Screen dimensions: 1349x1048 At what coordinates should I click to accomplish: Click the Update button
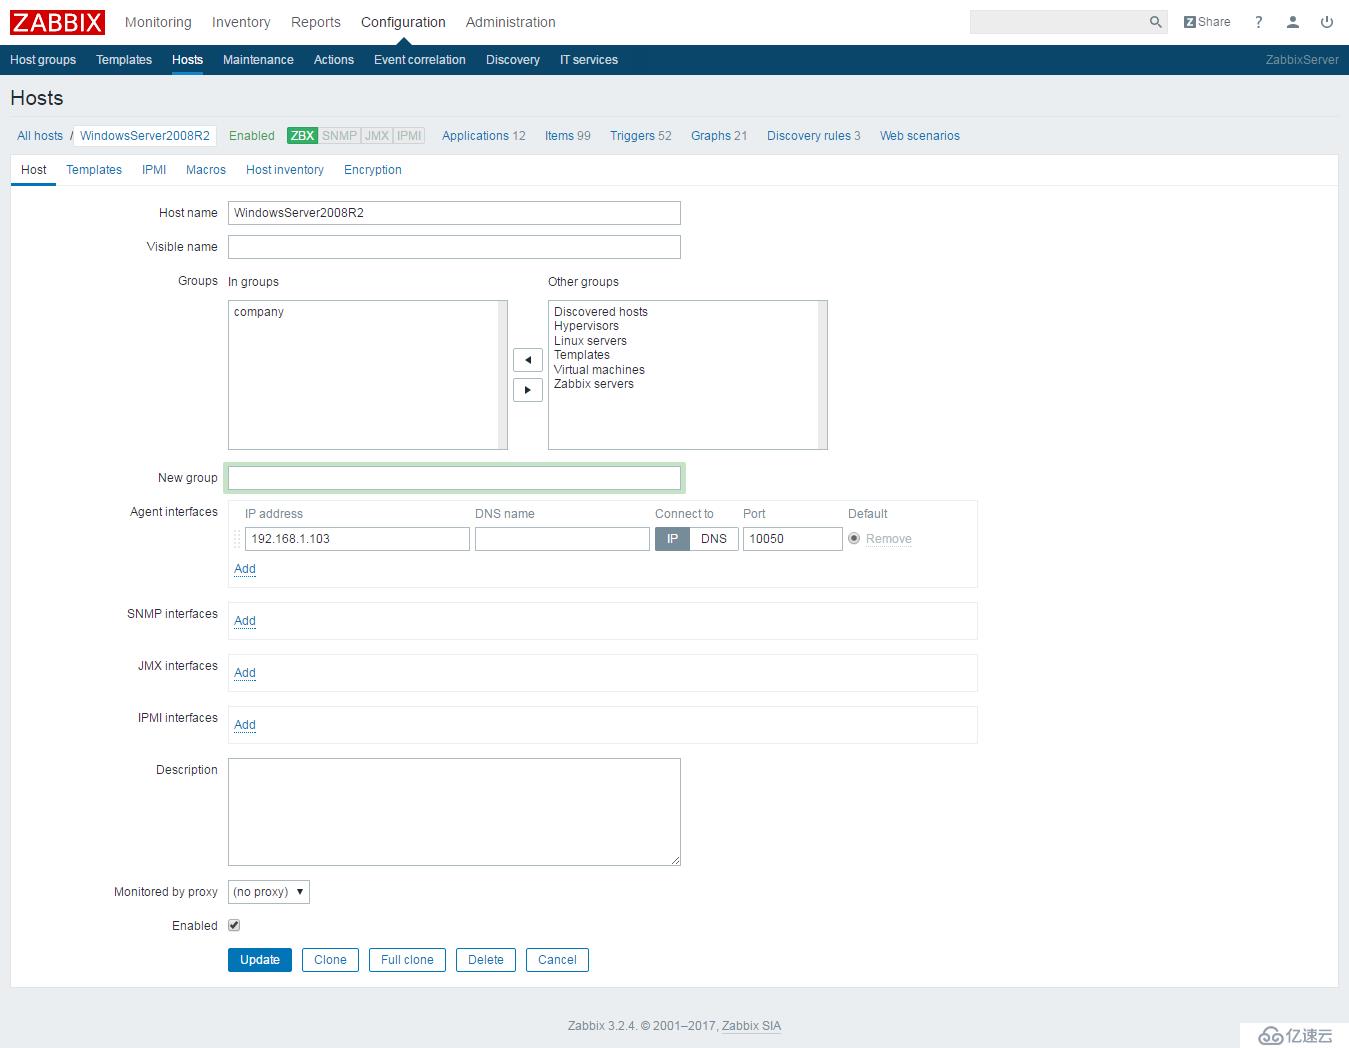point(260,960)
